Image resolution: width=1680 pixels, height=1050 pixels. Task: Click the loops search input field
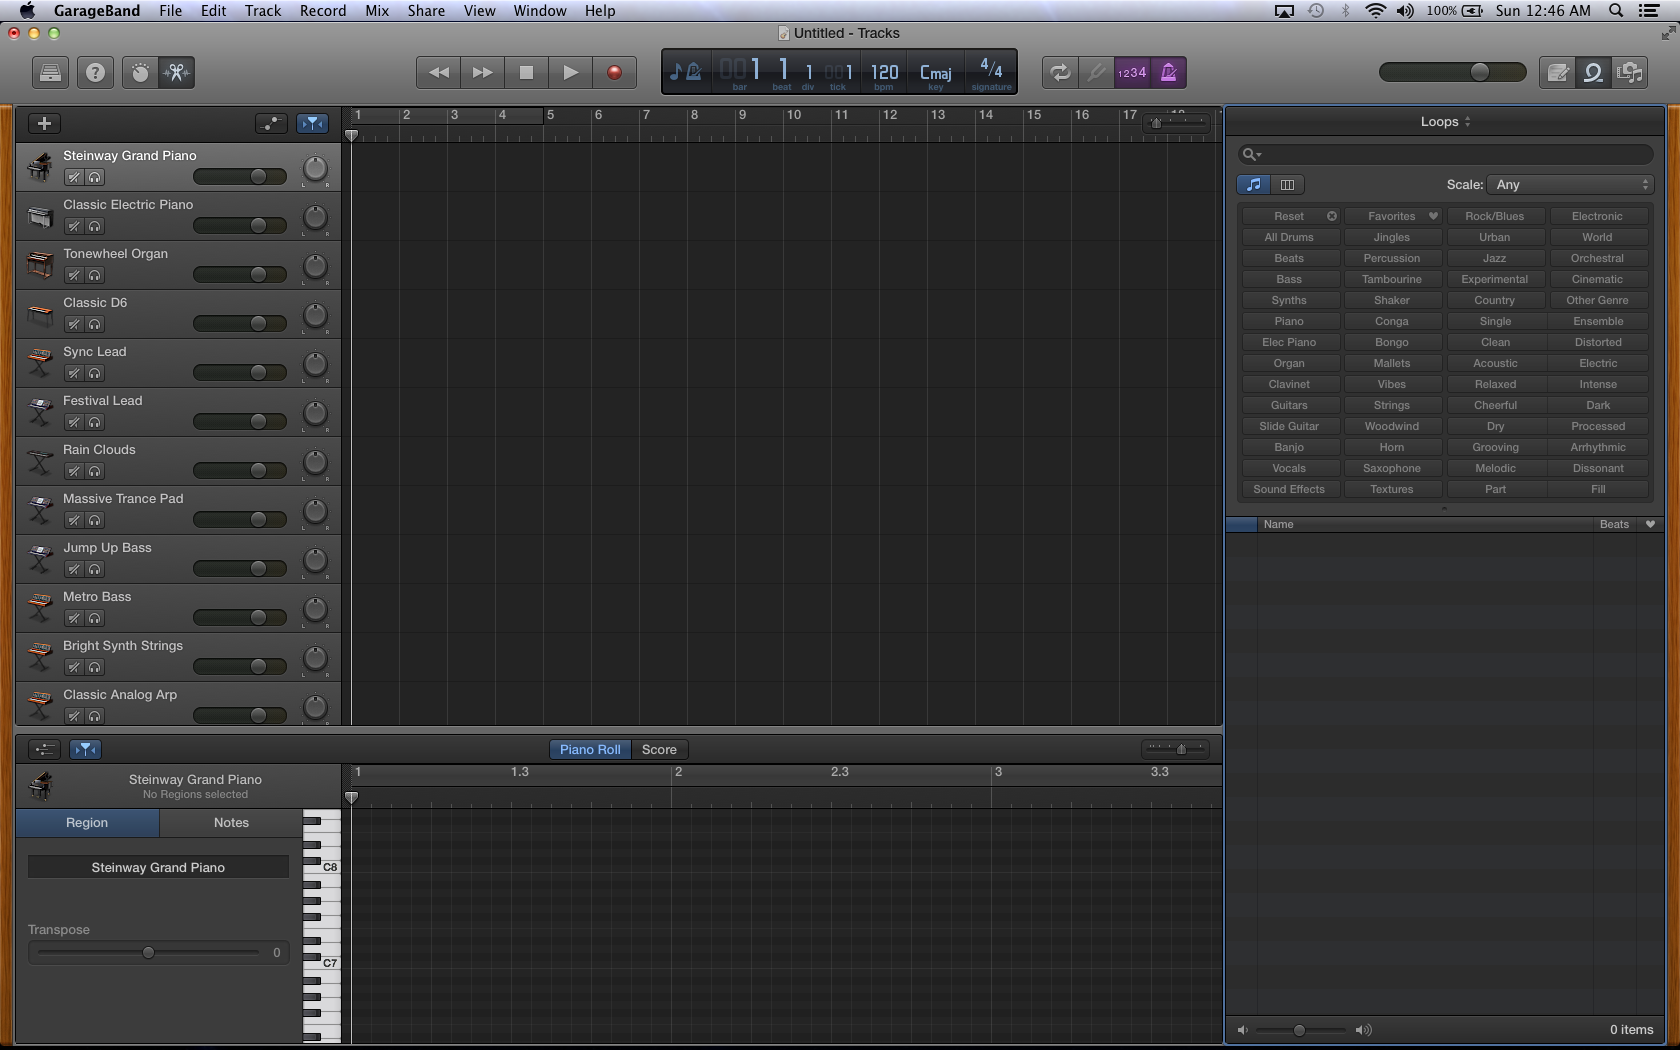click(1446, 154)
